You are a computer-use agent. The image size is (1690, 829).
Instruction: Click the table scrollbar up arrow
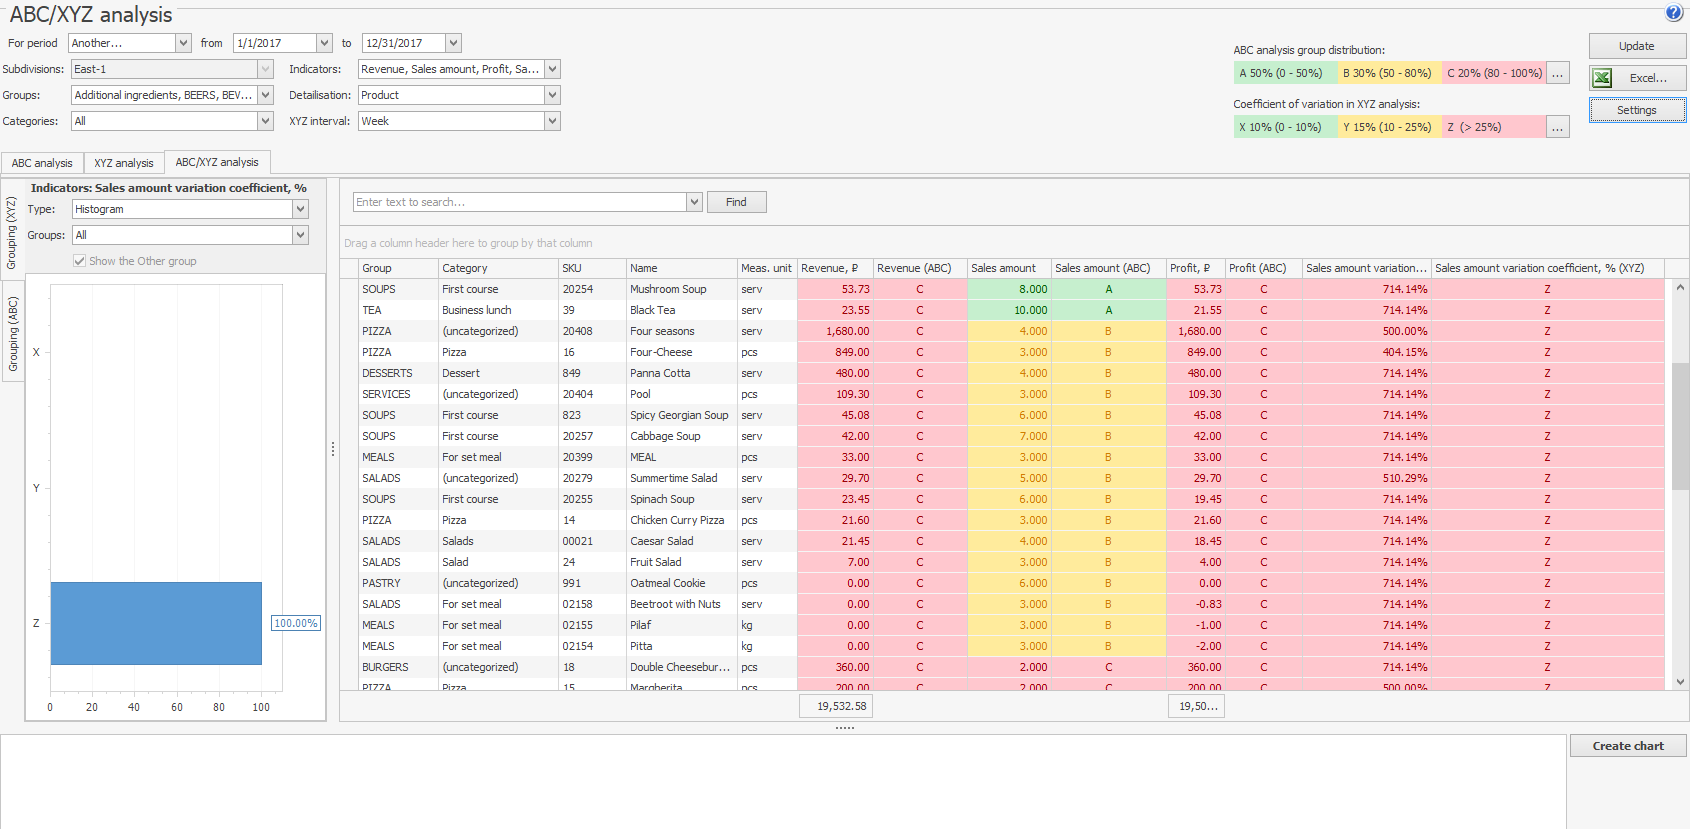pyautogui.click(x=1680, y=288)
